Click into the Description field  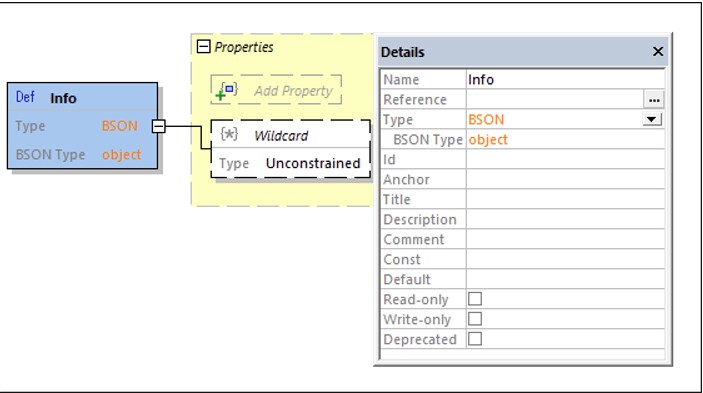click(x=565, y=219)
